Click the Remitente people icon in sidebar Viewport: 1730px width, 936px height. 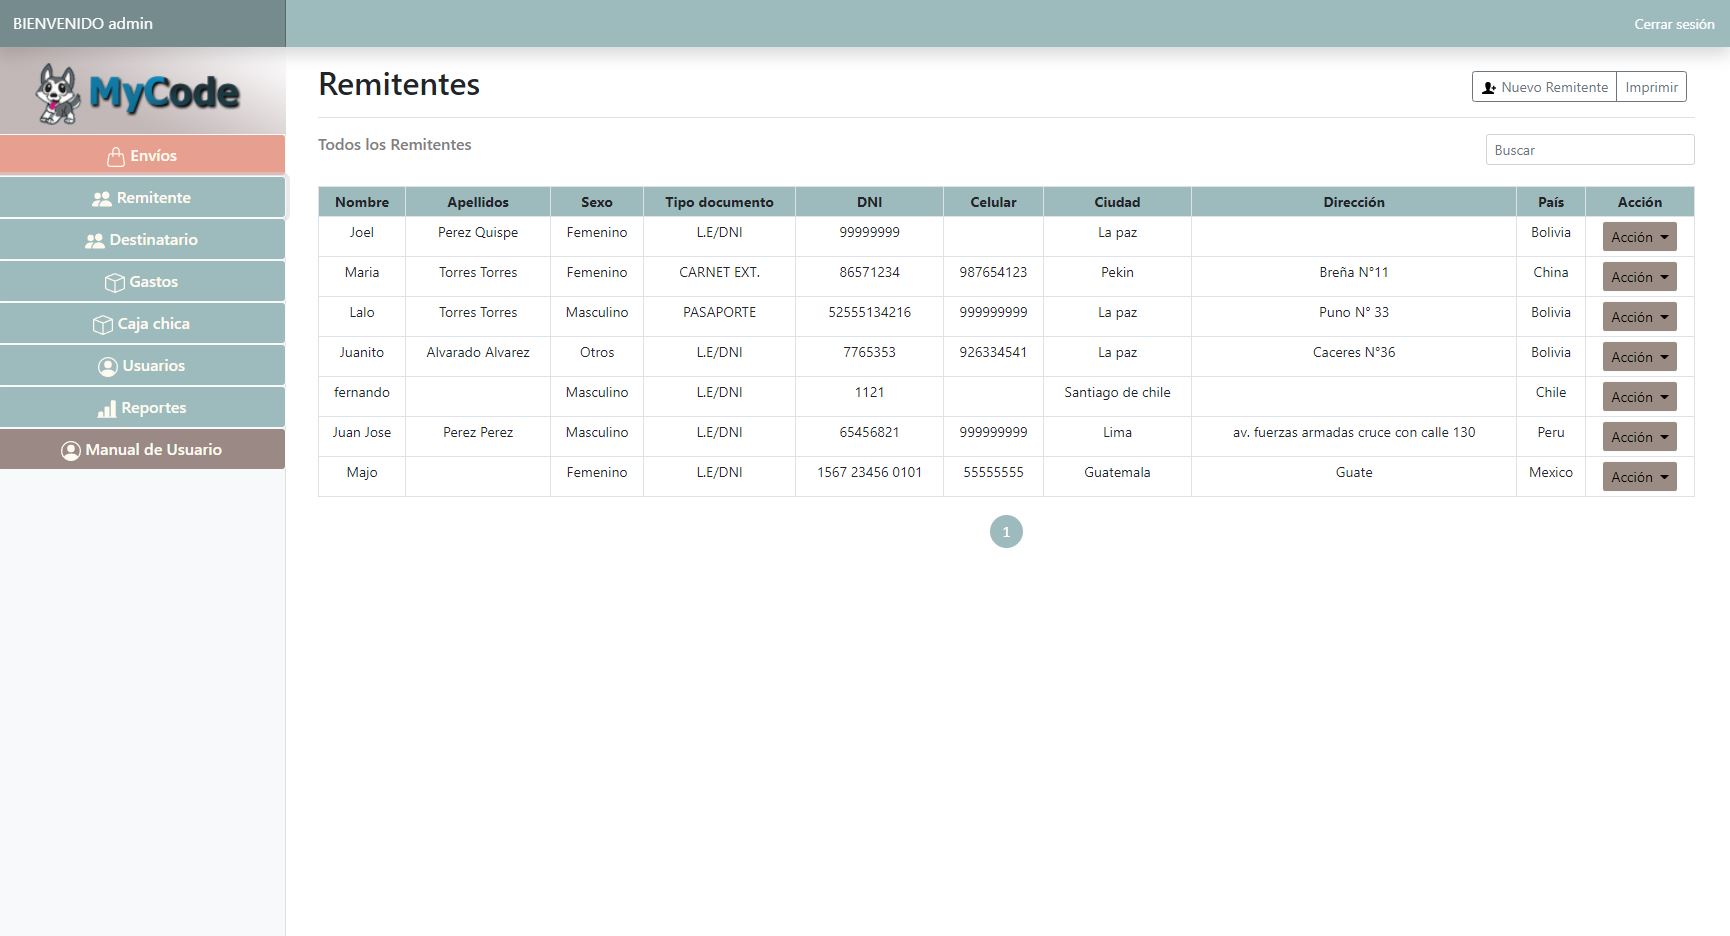point(101,199)
